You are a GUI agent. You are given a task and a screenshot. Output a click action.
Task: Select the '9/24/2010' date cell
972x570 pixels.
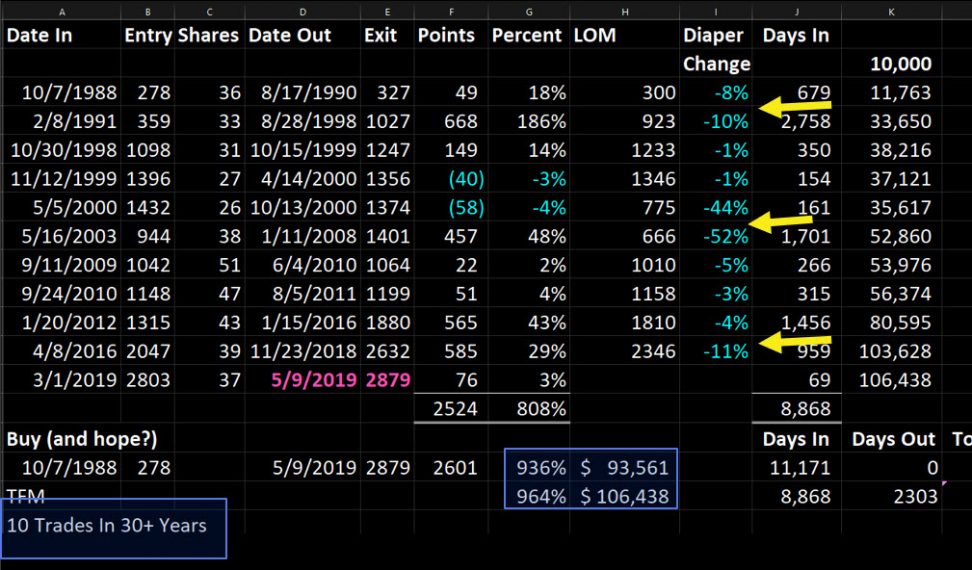pos(61,293)
